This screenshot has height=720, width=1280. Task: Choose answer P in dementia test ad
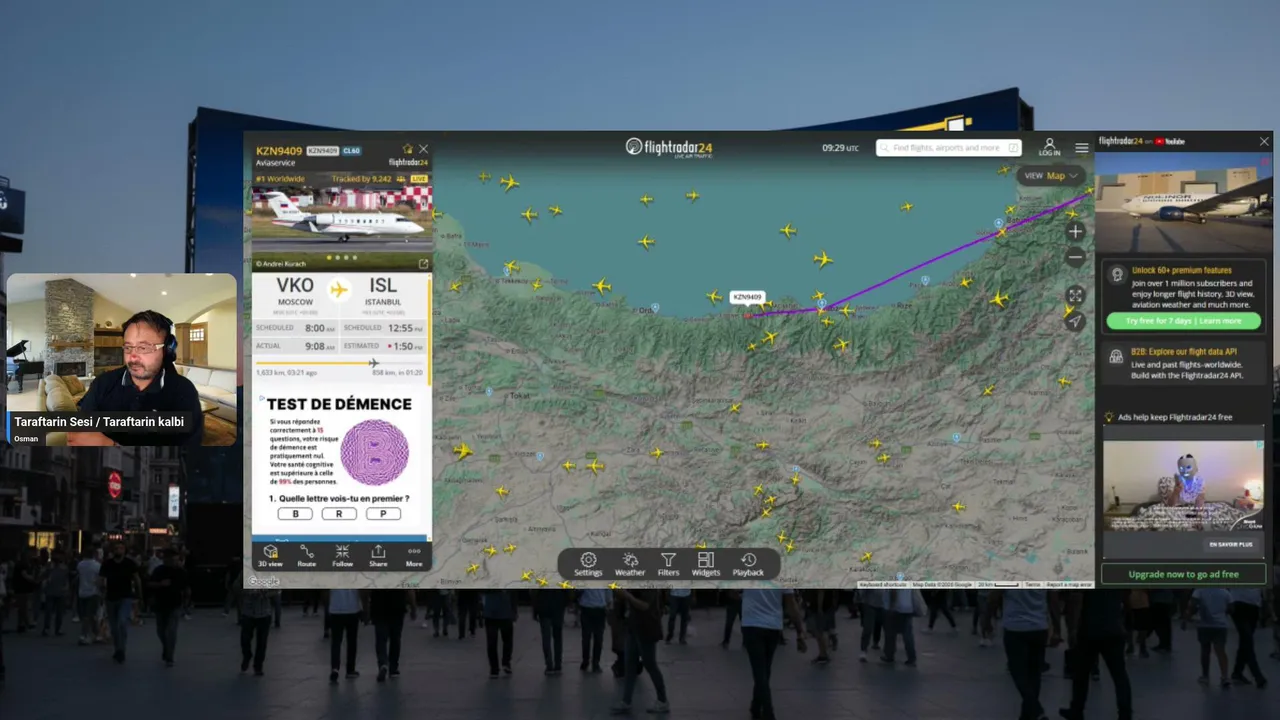tap(383, 514)
